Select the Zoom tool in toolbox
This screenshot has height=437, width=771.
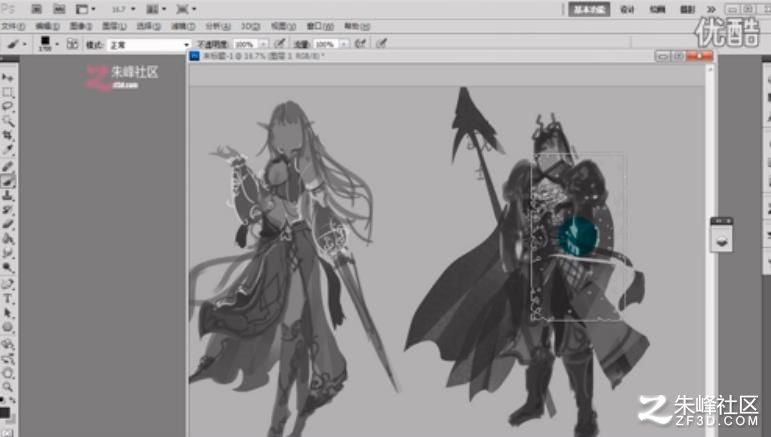[7, 387]
